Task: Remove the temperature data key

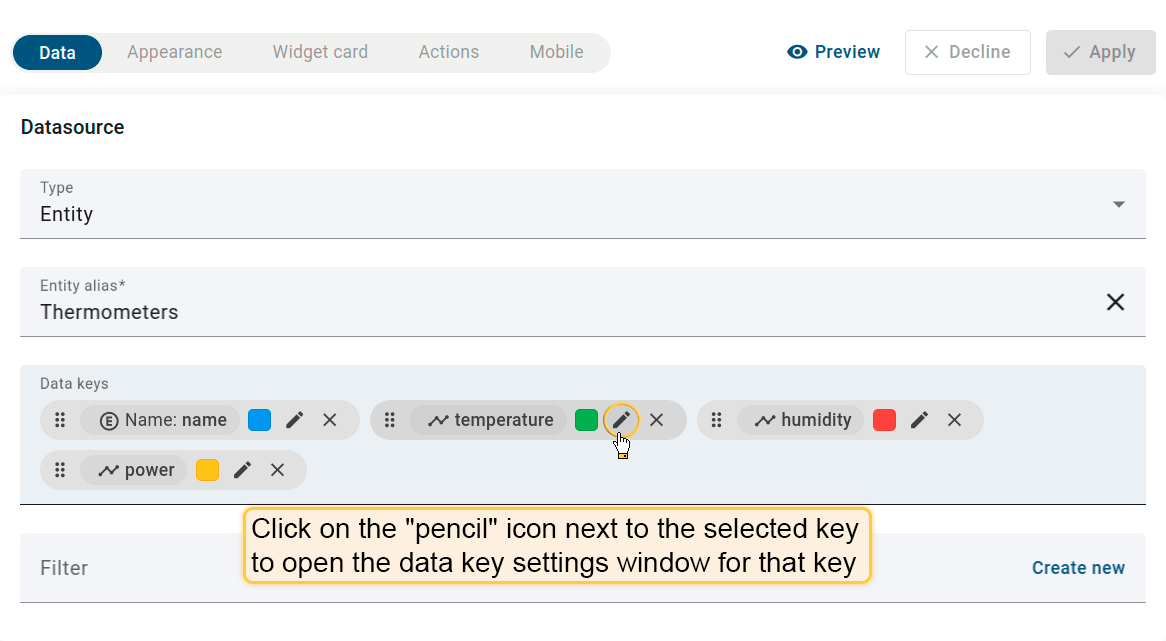Action: (656, 420)
